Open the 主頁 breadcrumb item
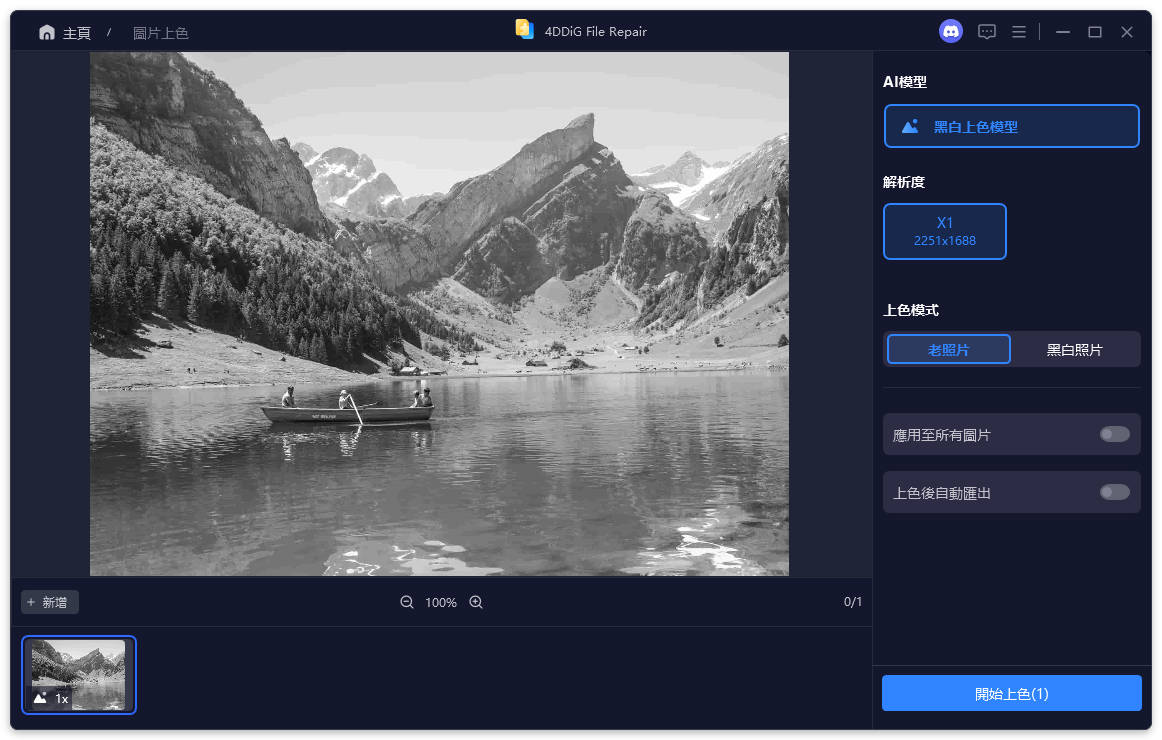Screen dimensions: 1162x740 (x=76, y=31)
